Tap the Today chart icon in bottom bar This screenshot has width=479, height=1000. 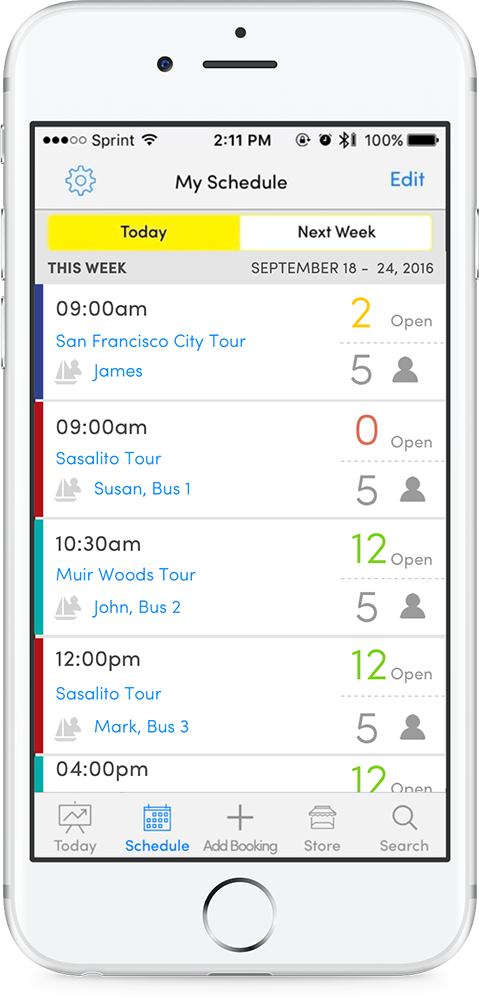point(75,818)
